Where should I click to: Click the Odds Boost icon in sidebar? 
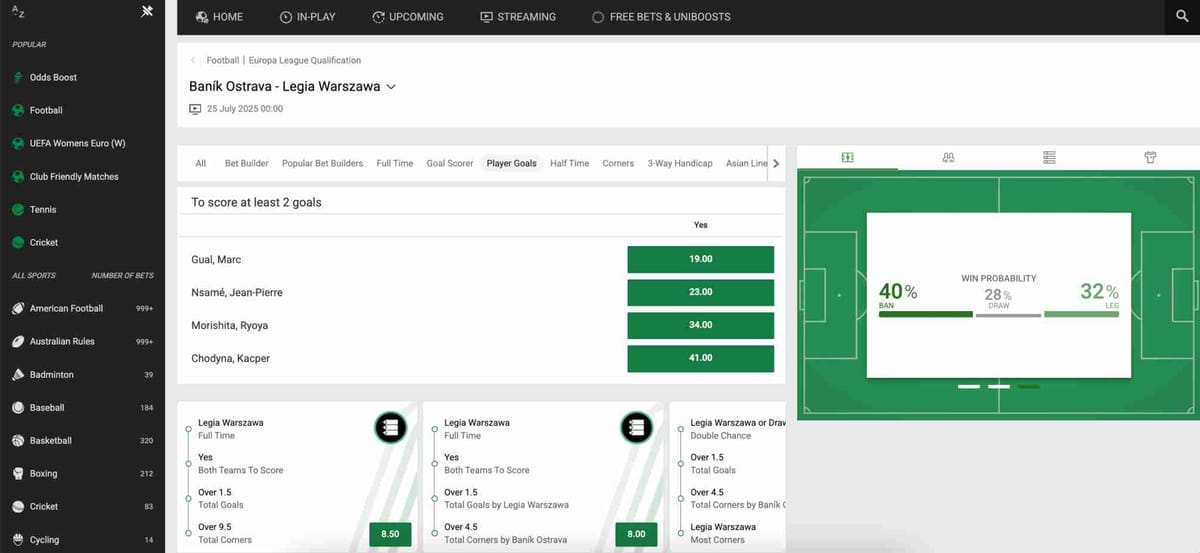(x=18, y=77)
